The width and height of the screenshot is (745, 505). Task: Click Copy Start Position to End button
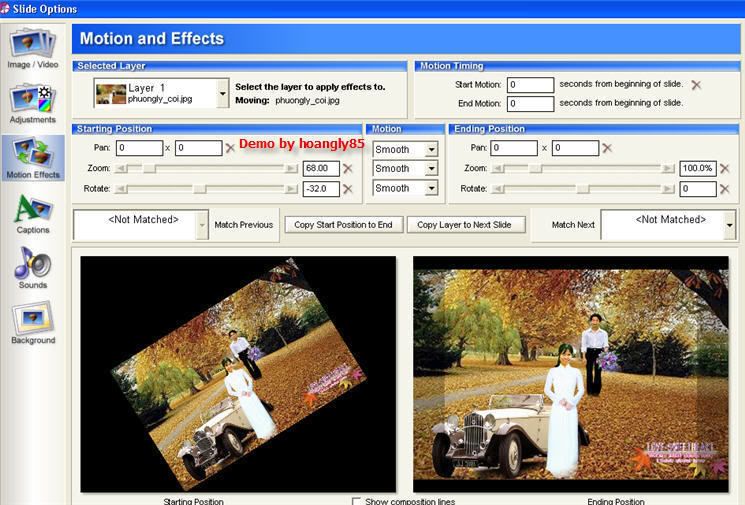point(344,225)
